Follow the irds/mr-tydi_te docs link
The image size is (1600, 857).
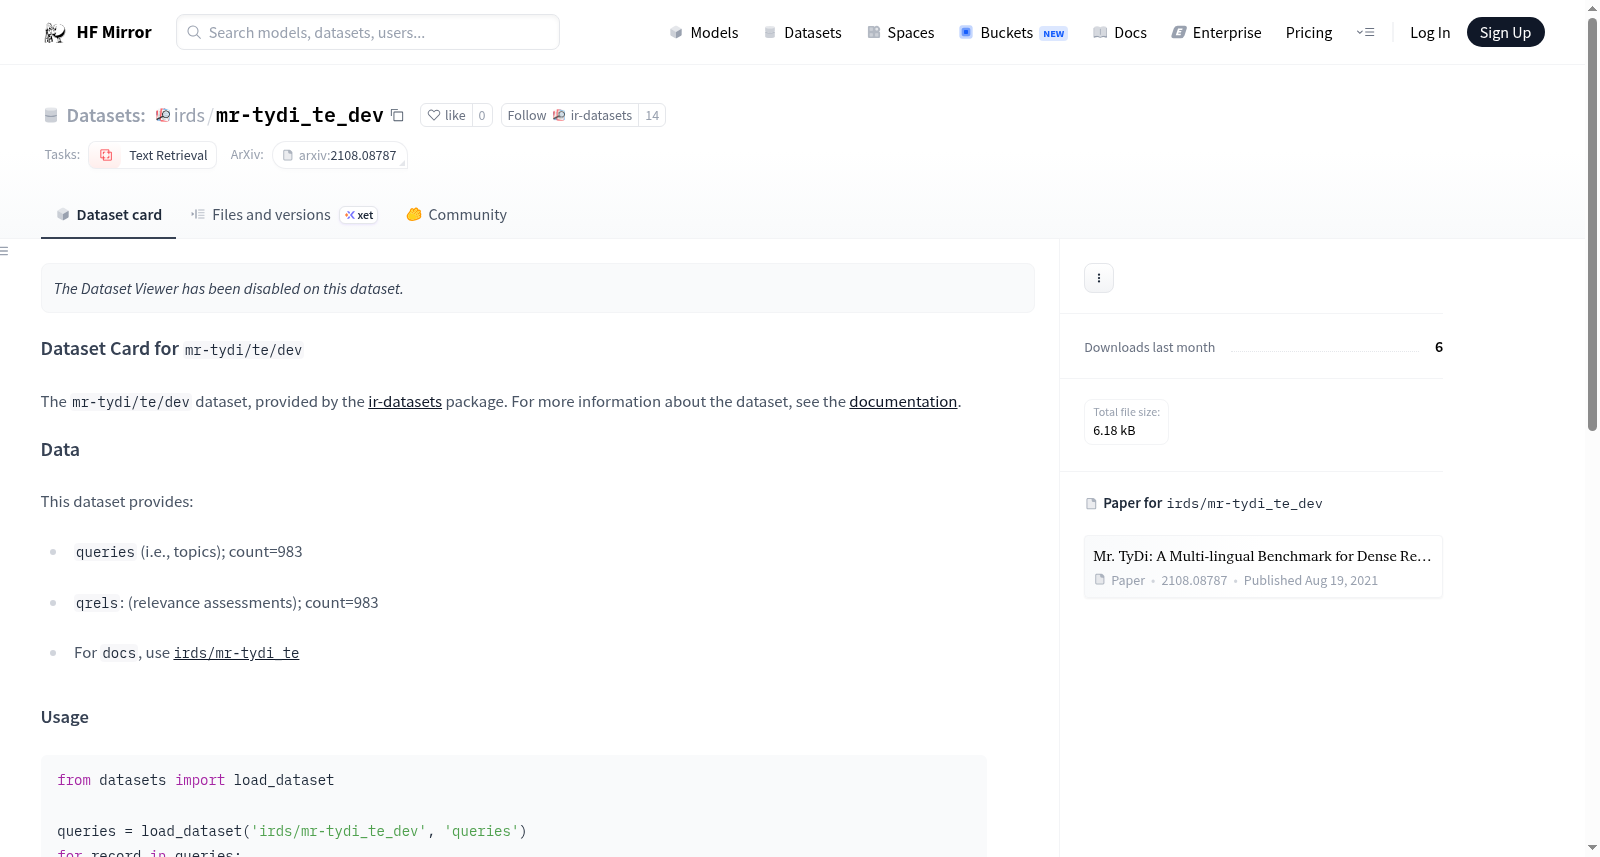[236, 653]
